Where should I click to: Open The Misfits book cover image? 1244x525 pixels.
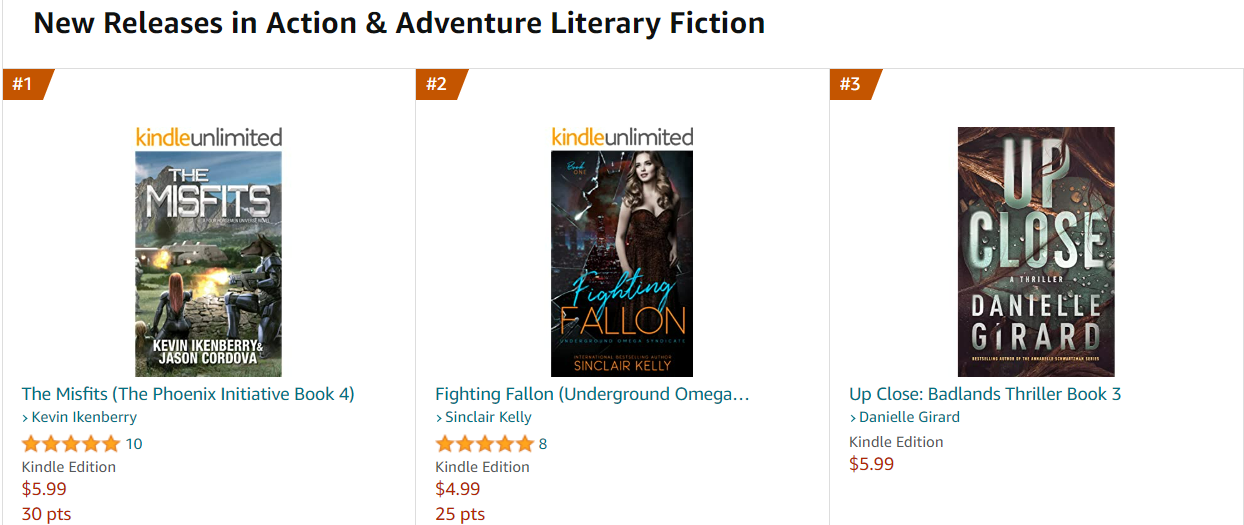[x=208, y=263]
